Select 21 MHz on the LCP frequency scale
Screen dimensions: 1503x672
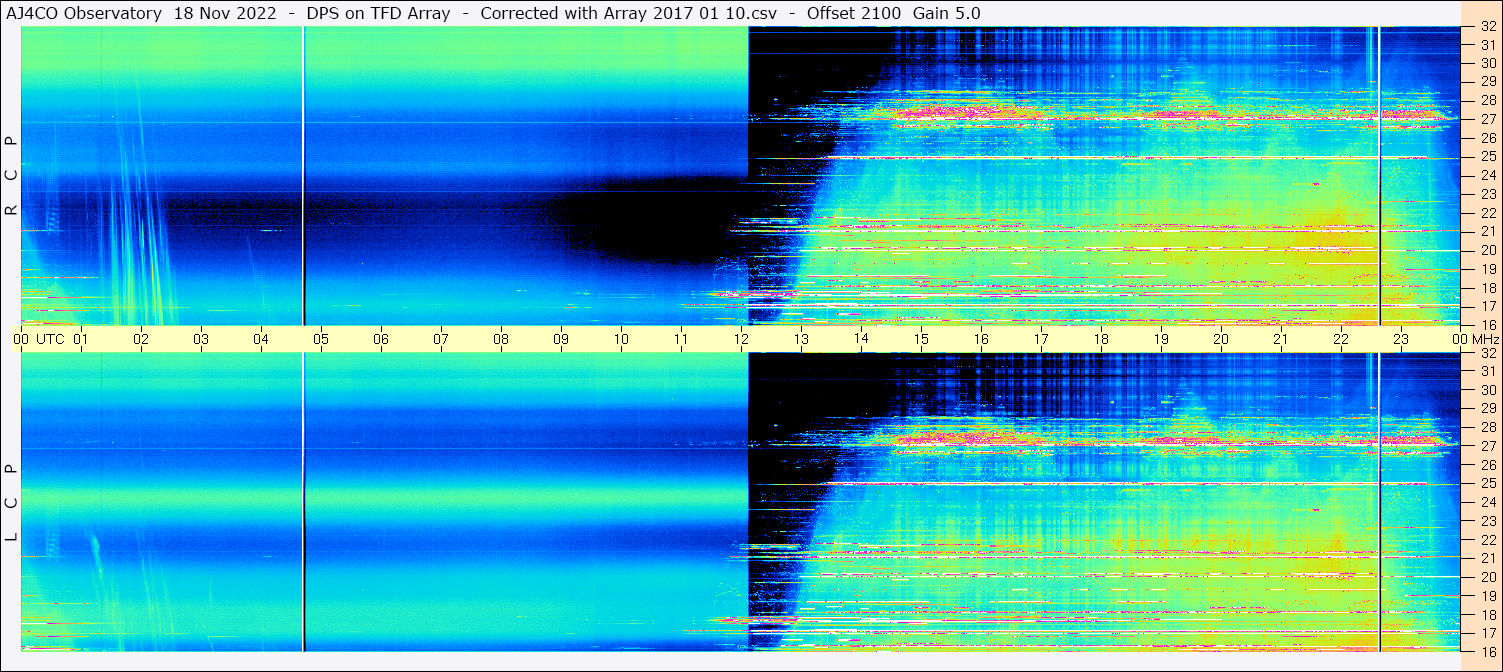pos(1488,558)
